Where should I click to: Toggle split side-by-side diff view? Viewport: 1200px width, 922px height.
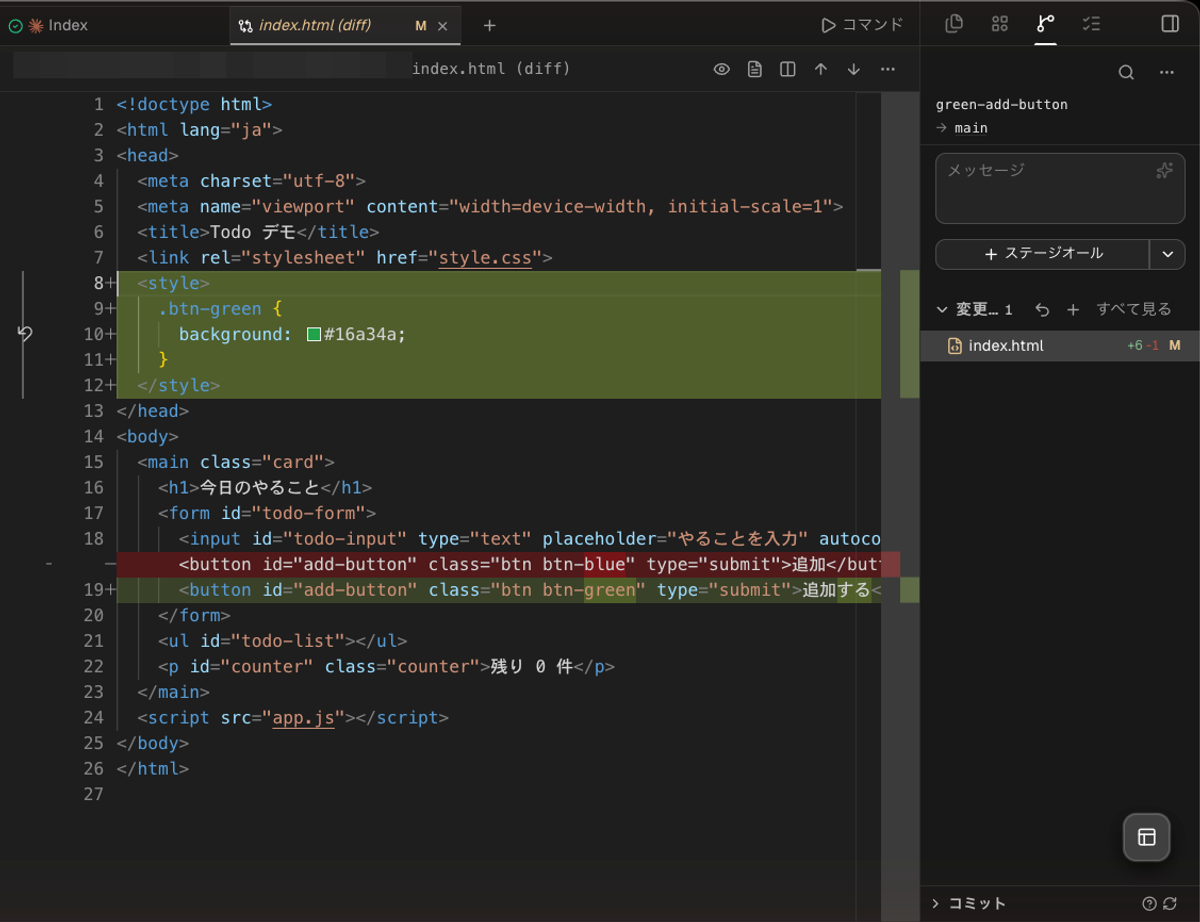point(788,69)
